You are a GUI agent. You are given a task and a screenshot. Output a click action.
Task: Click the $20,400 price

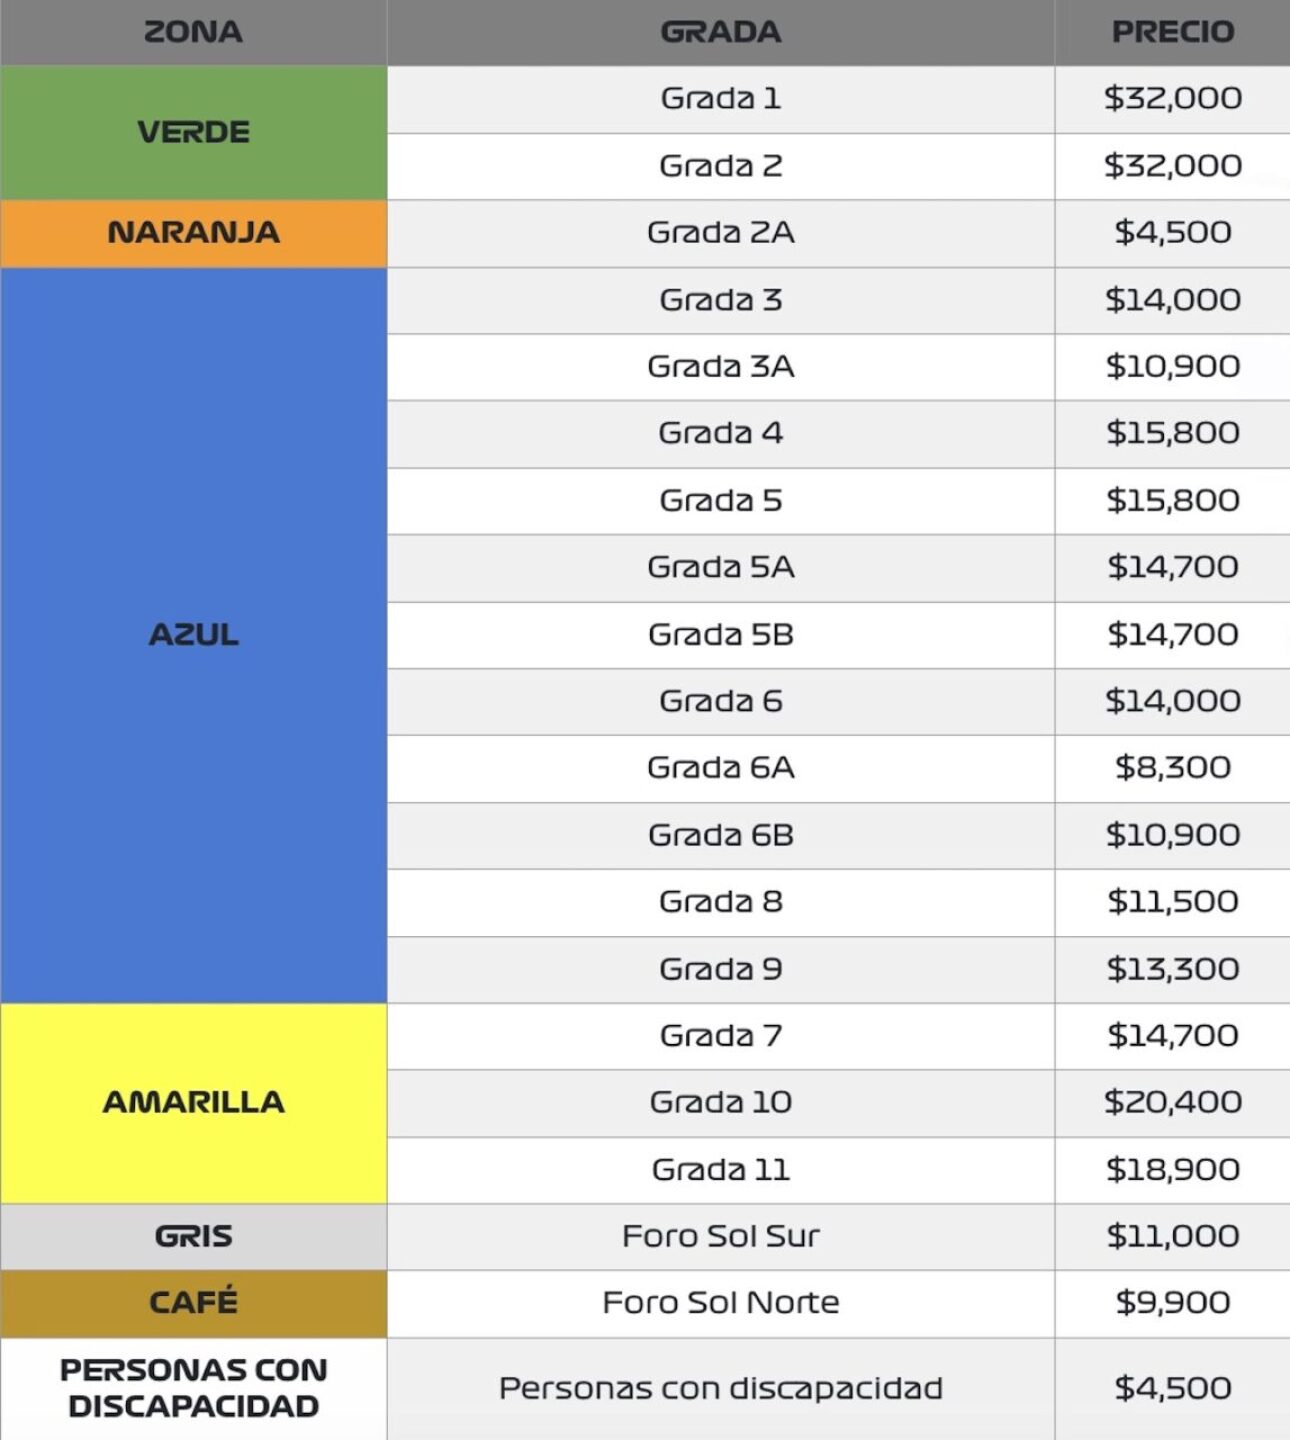click(1172, 1102)
